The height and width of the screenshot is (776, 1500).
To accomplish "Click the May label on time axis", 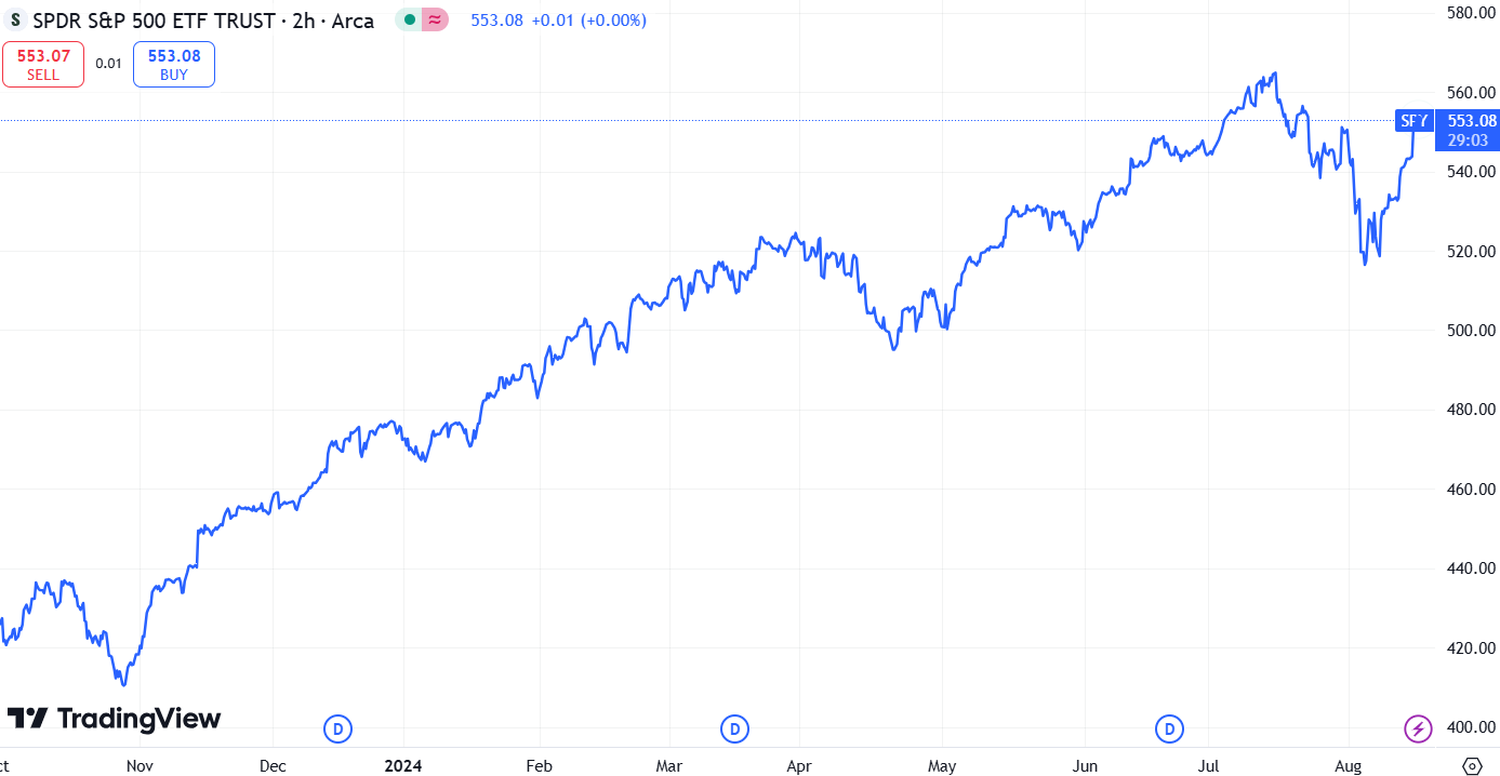I will pos(942,766).
